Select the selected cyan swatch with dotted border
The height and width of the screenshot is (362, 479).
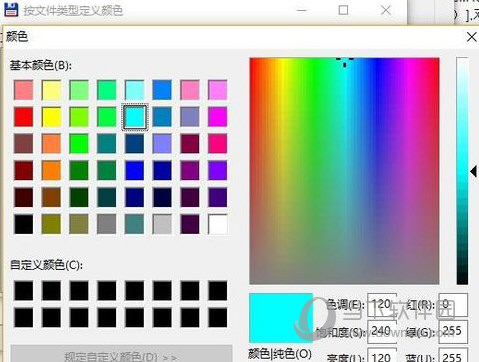click(135, 117)
